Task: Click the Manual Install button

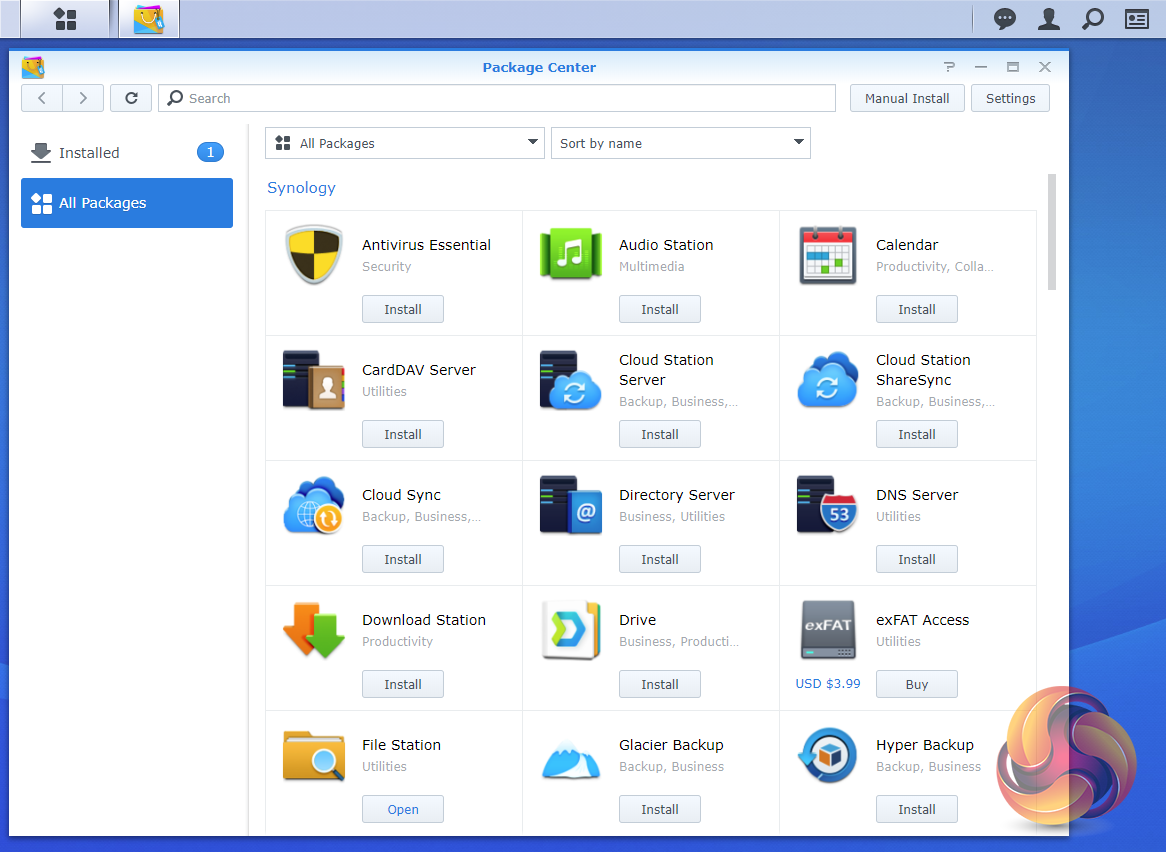Action: coord(906,98)
